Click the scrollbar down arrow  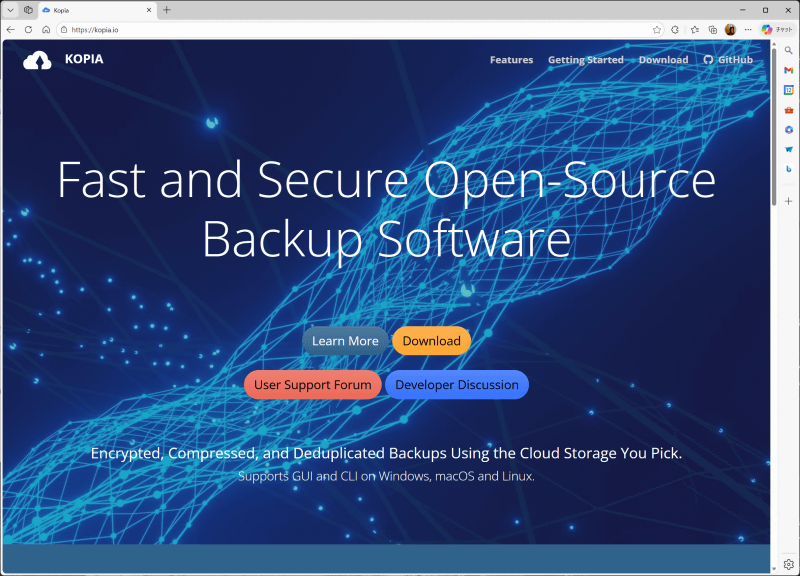tap(774, 568)
